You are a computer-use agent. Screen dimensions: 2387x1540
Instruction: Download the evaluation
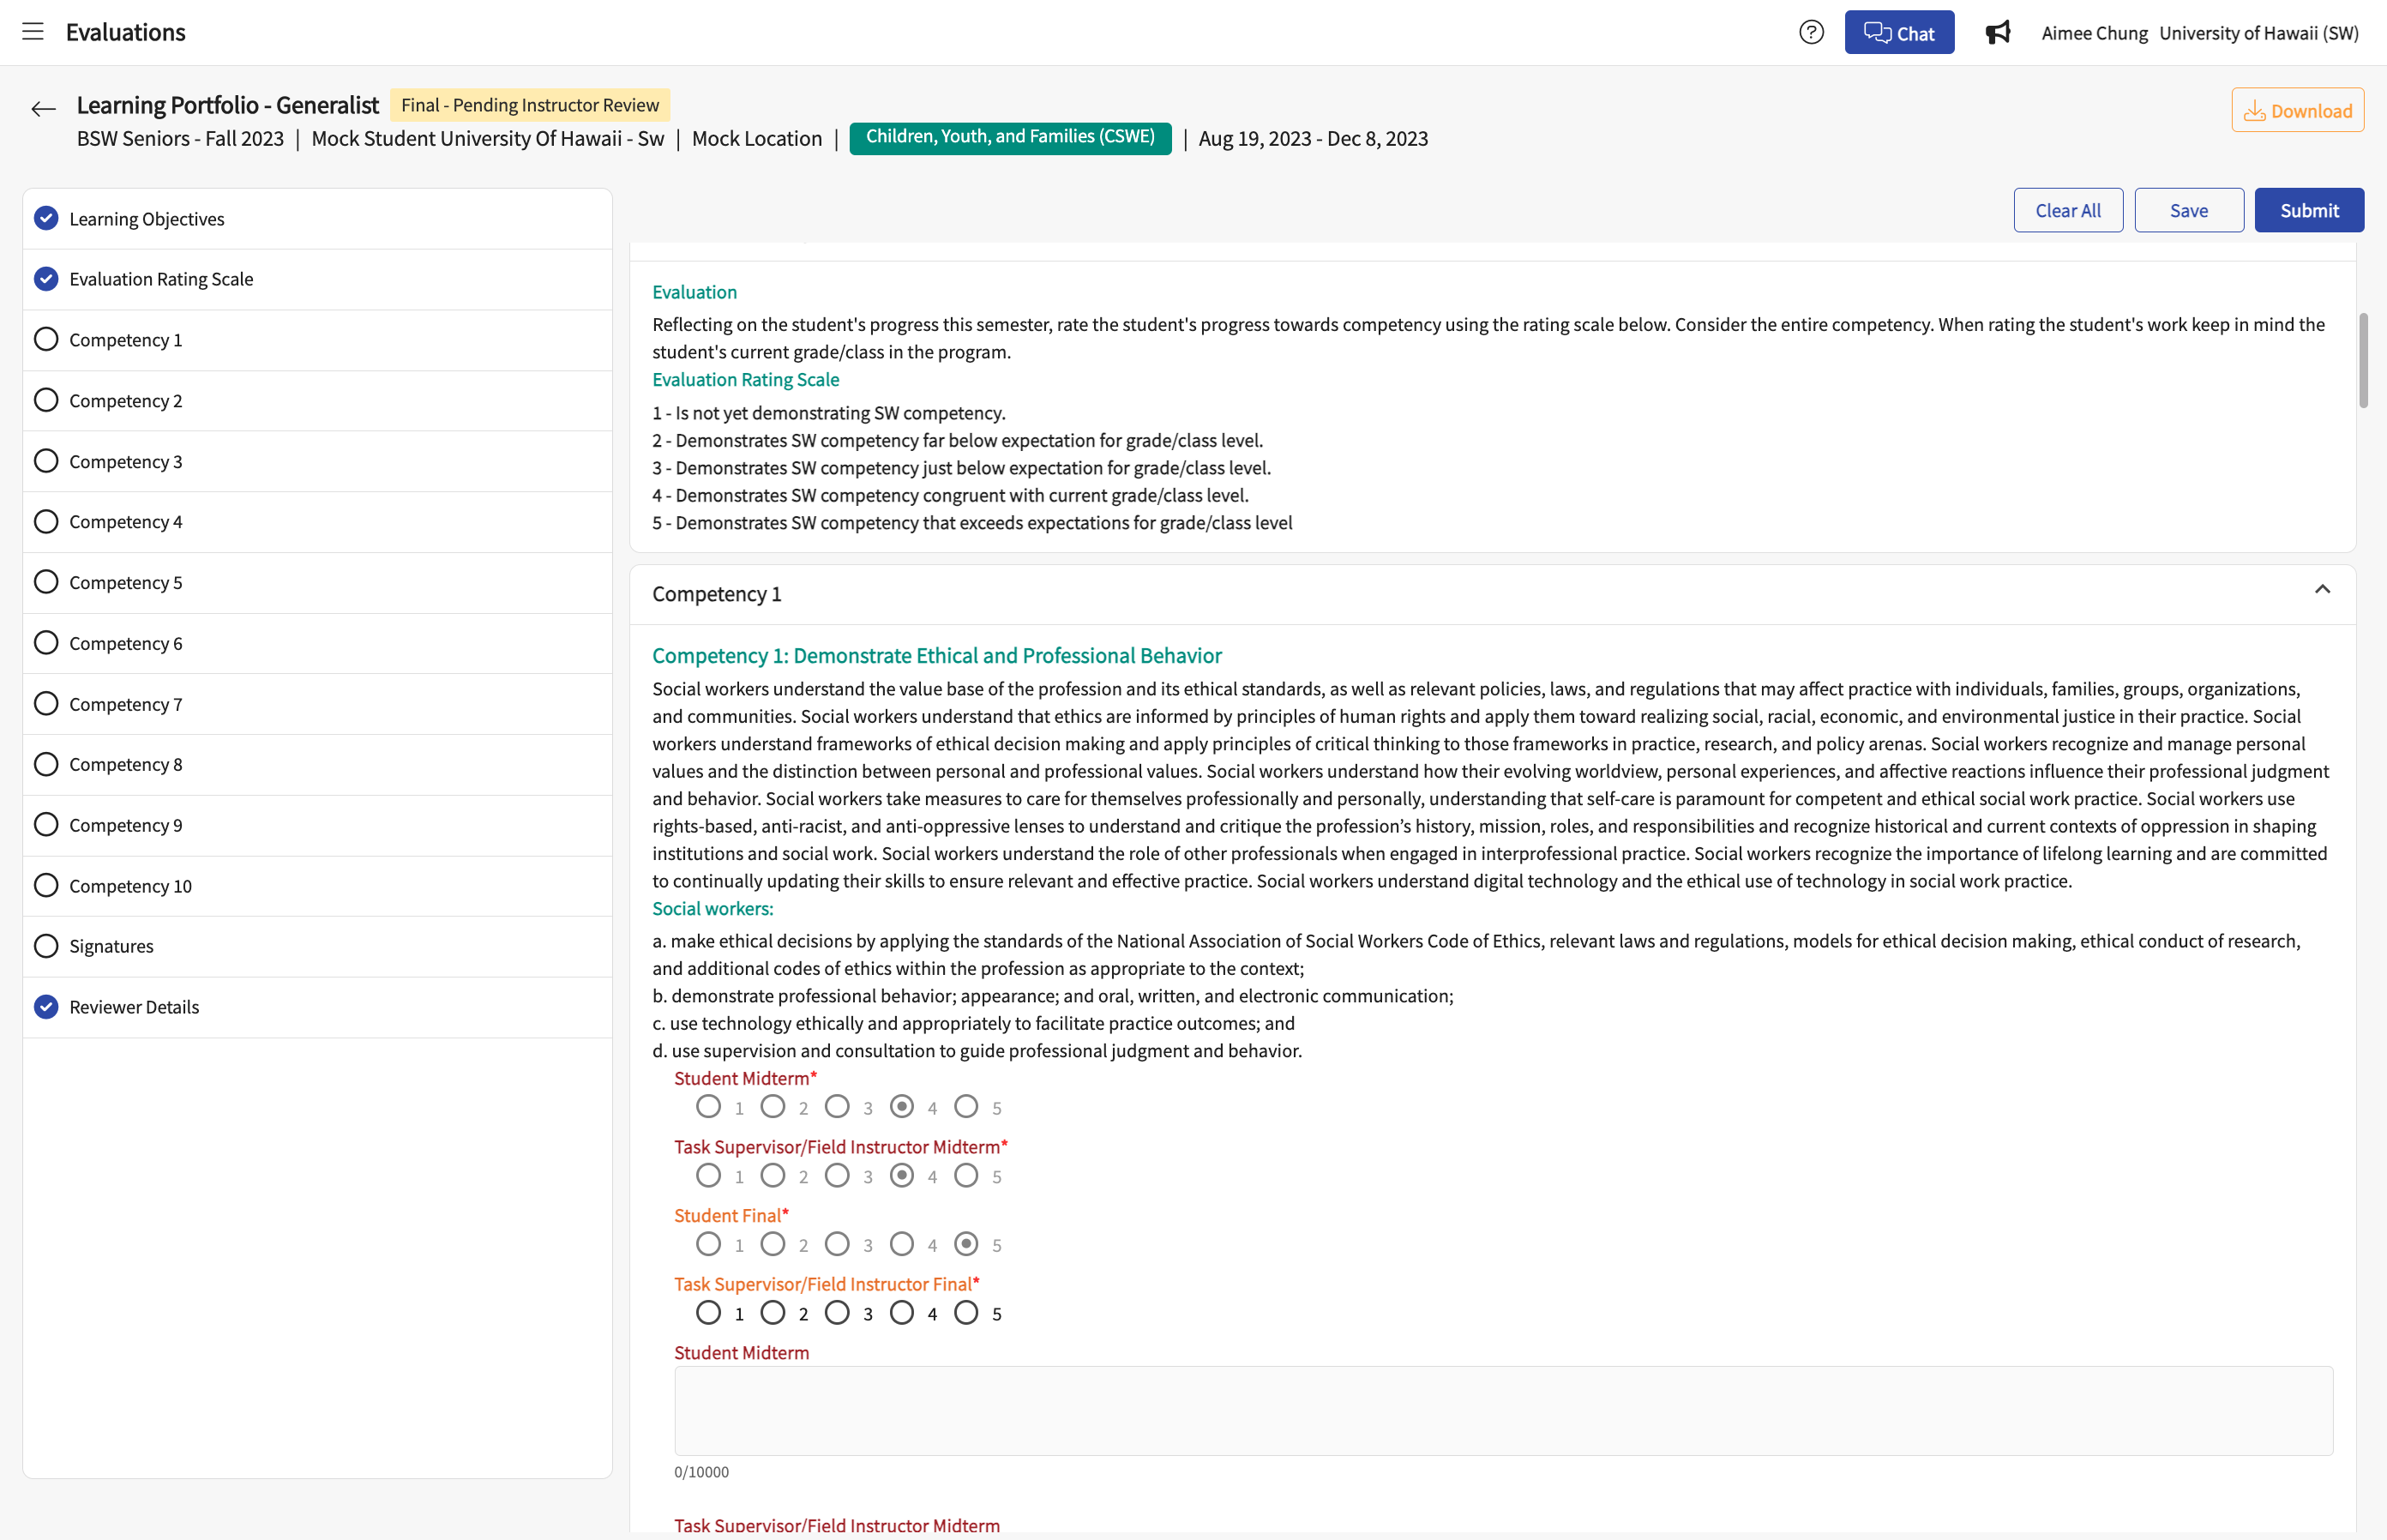pyautogui.click(x=2297, y=110)
